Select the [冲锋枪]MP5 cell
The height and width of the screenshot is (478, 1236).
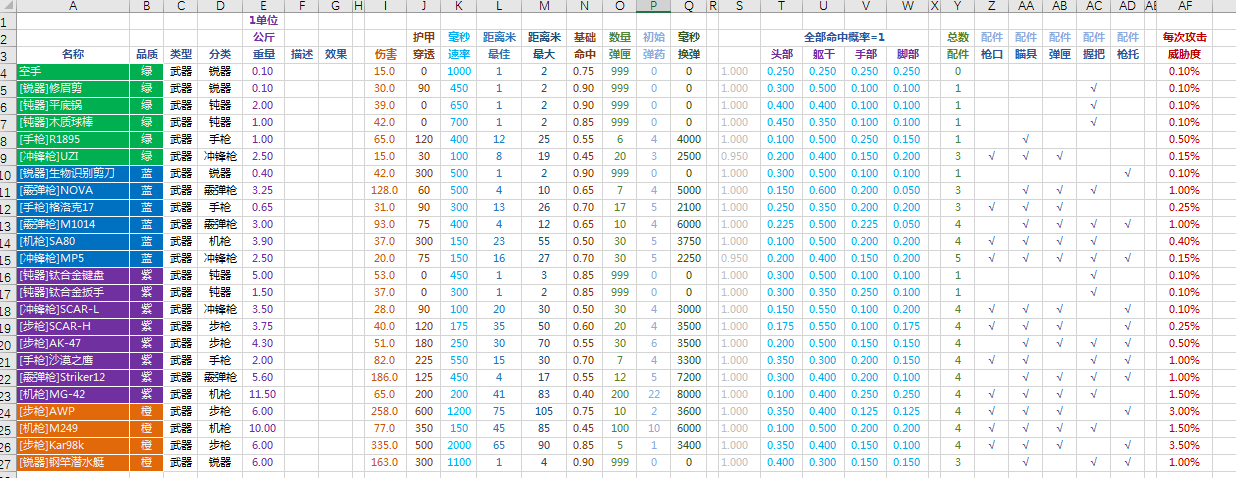pyautogui.click(x=73, y=258)
